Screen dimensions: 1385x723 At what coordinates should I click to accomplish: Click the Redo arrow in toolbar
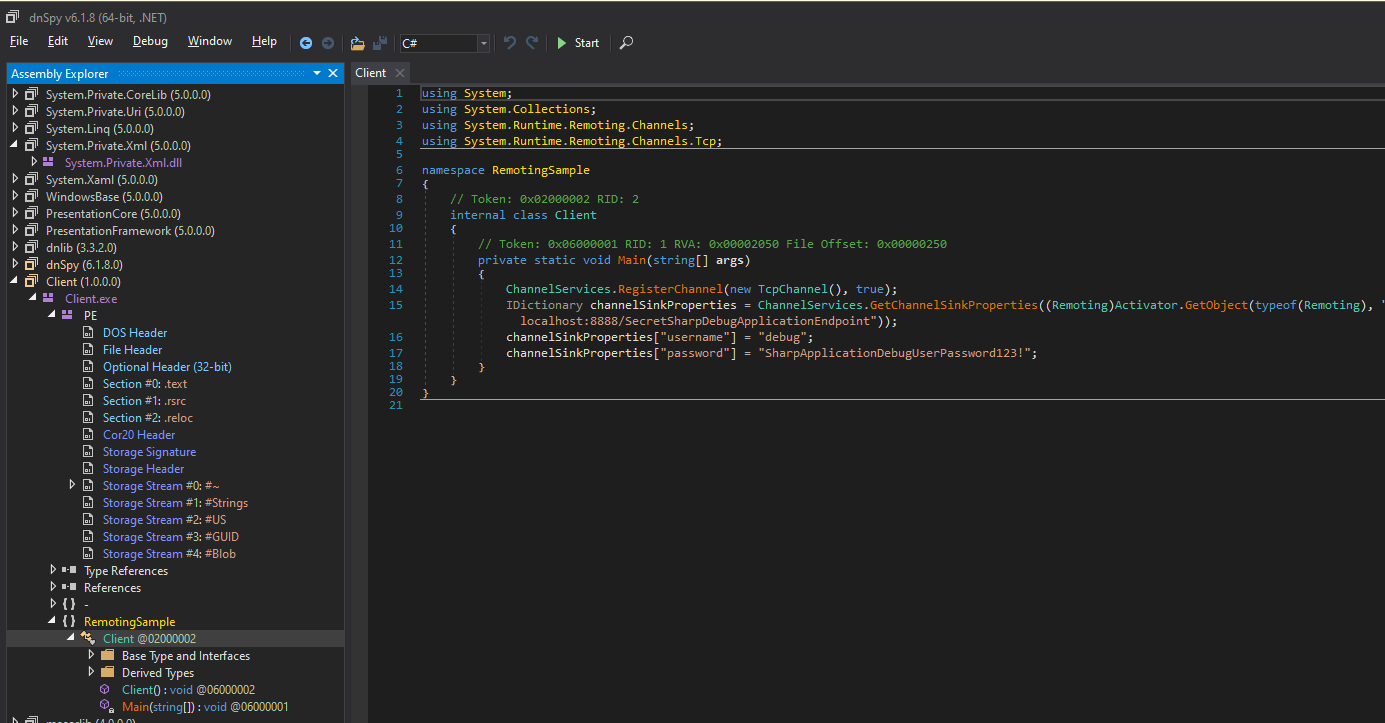coord(532,43)
